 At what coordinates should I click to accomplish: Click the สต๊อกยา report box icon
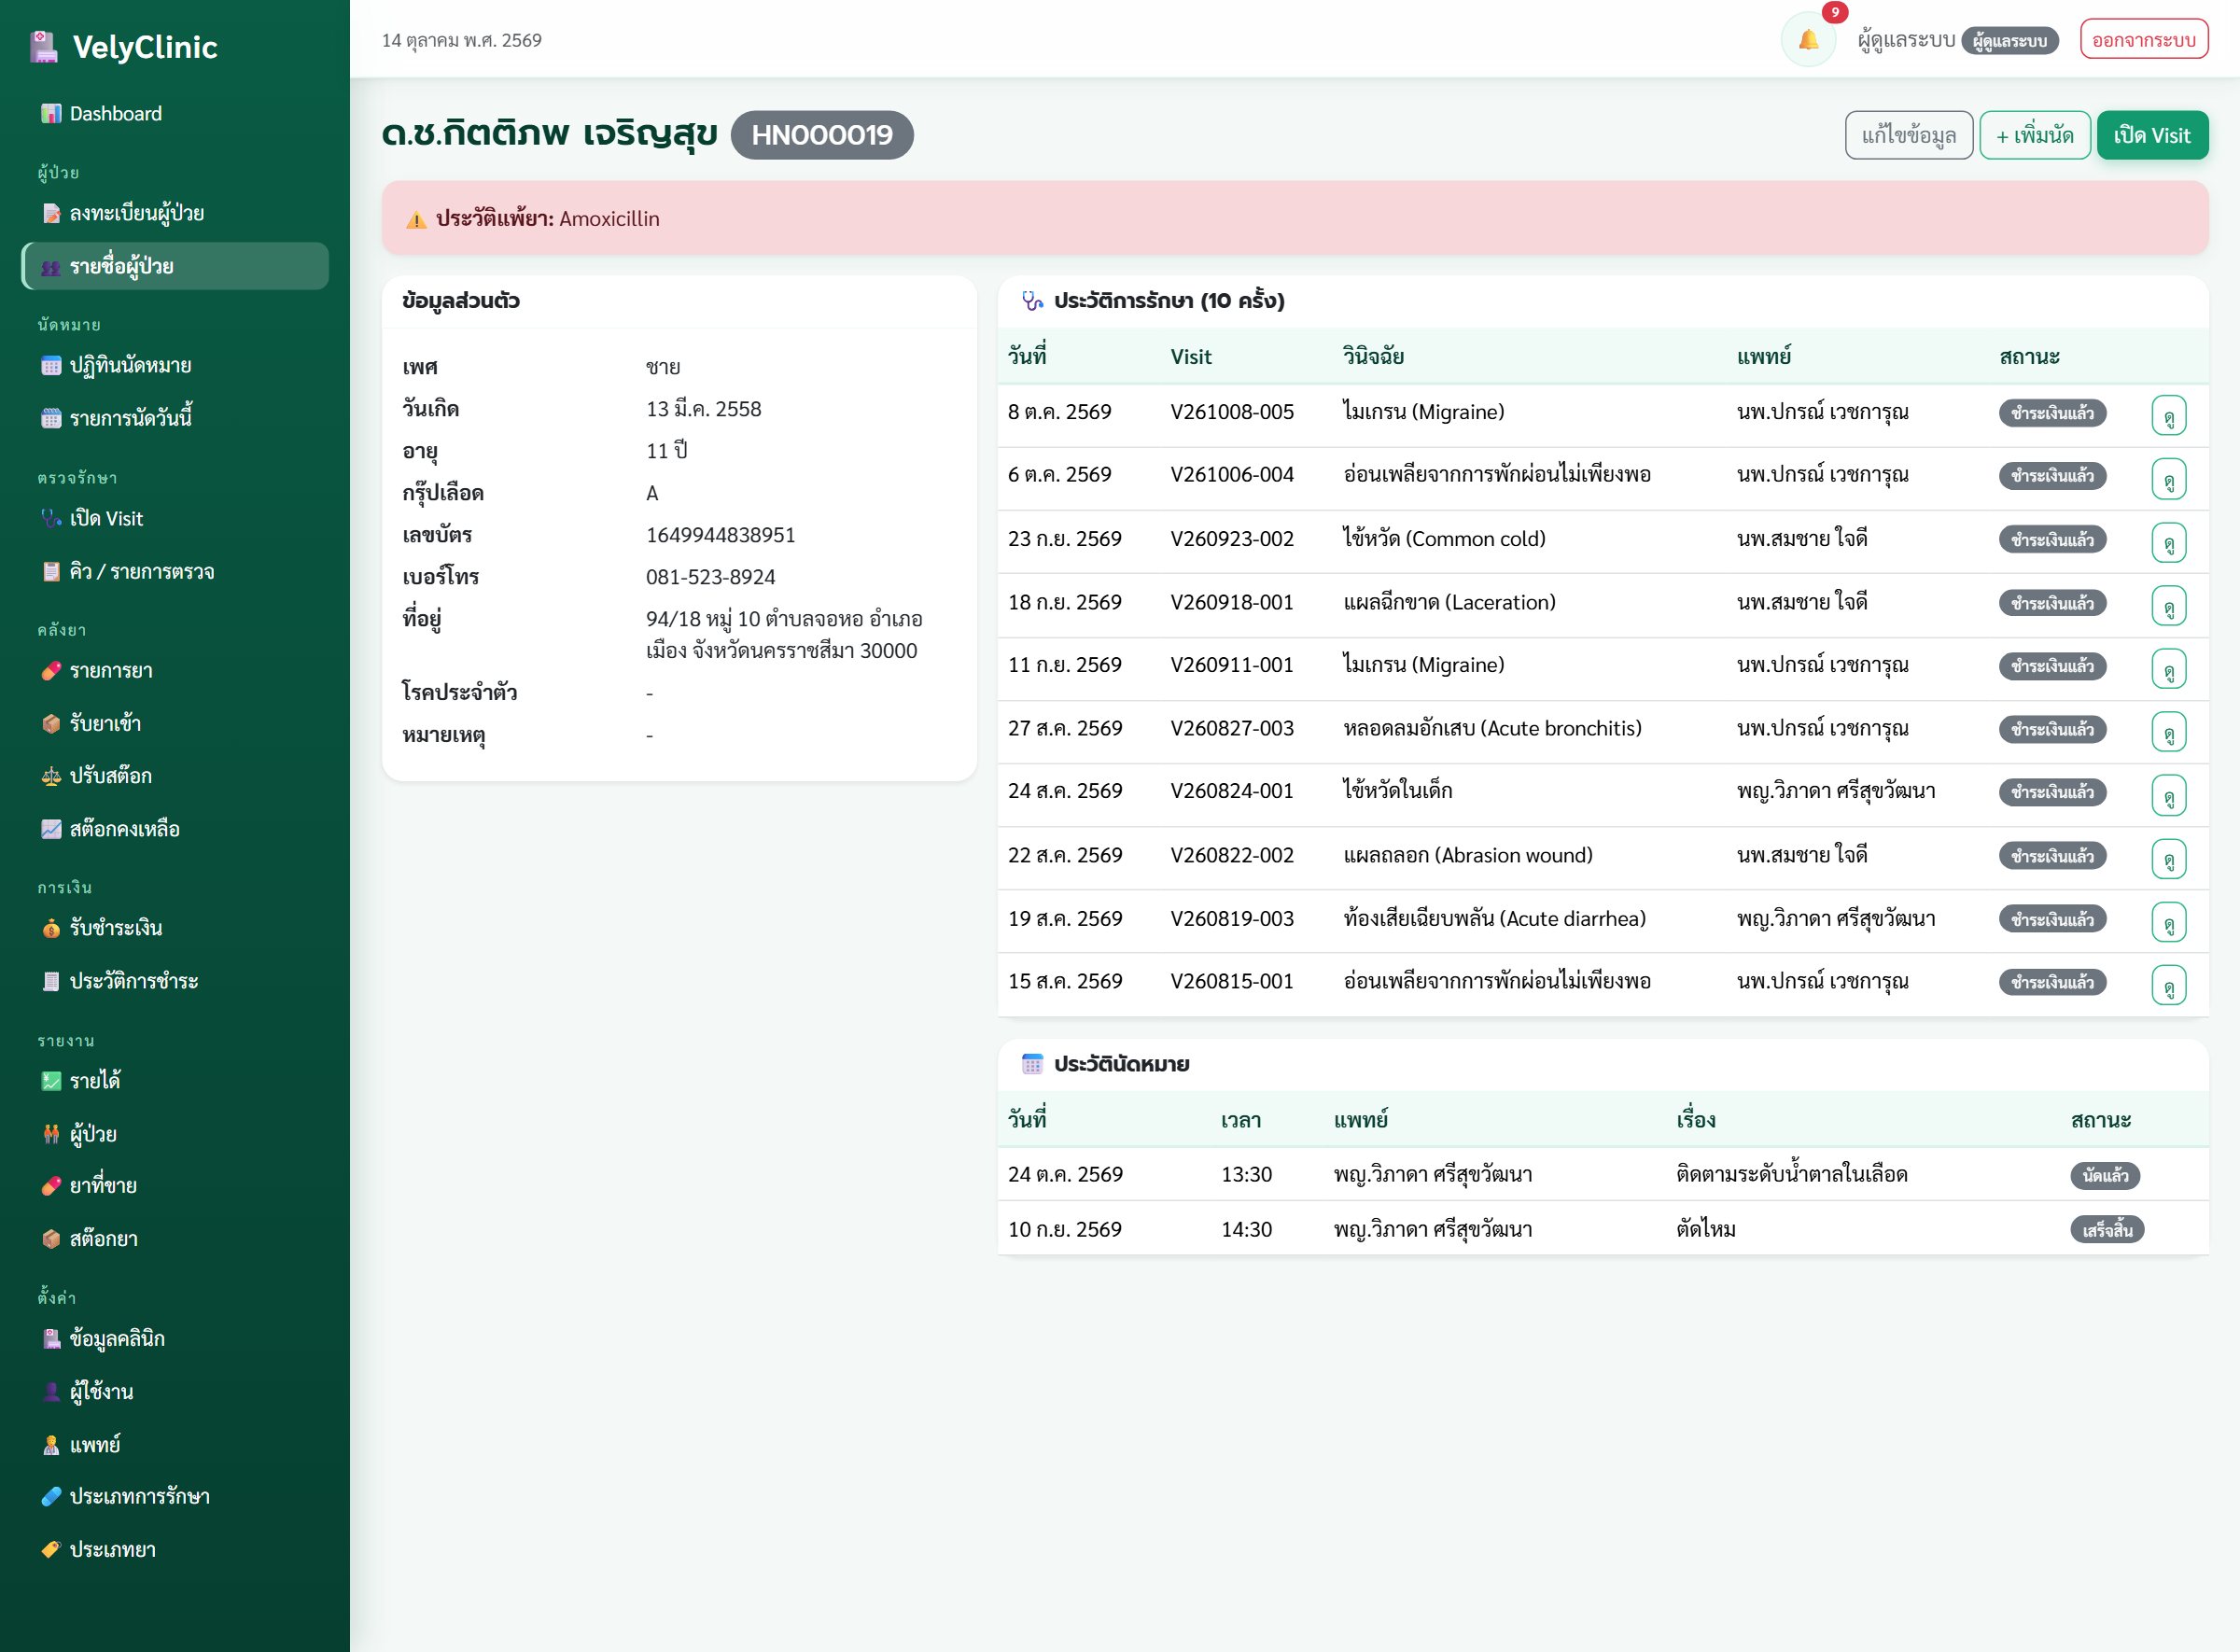pyautogui.click(x=51, y=1239)
